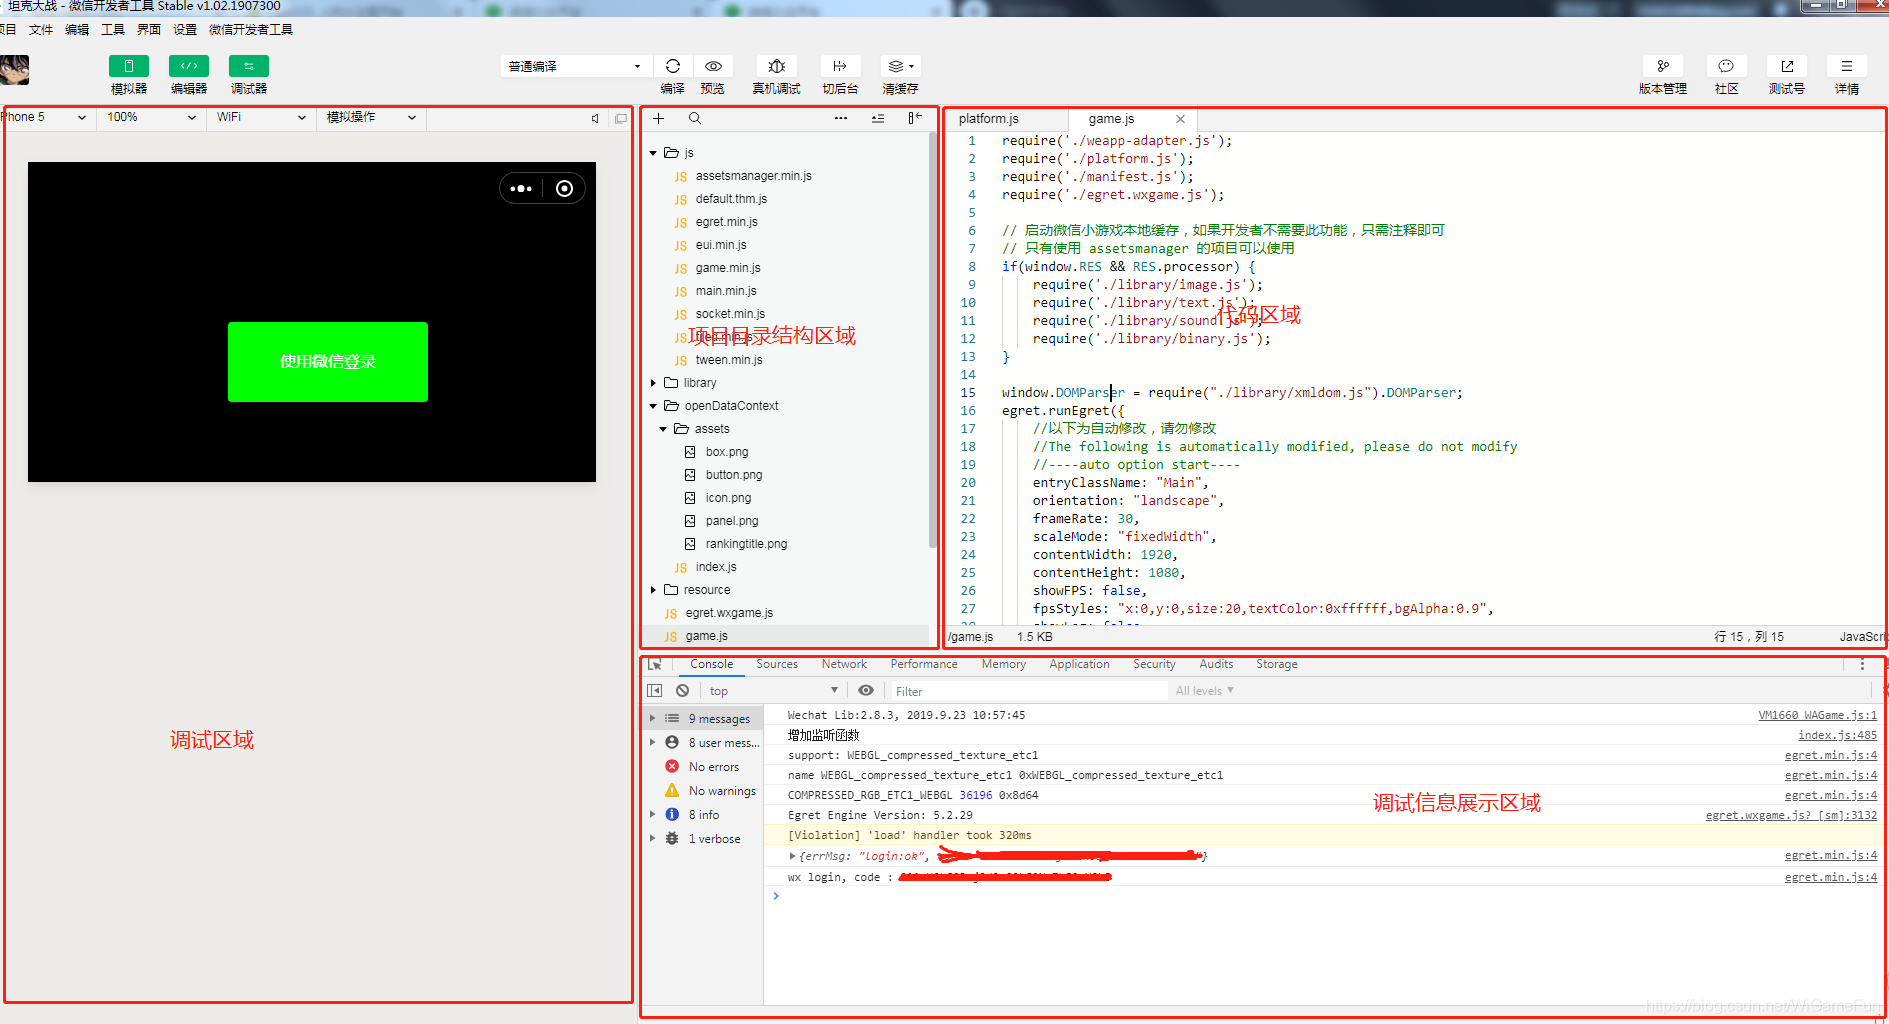Switch to the Application tab
1889x1024 pixels.
[x=1079, y=664]
